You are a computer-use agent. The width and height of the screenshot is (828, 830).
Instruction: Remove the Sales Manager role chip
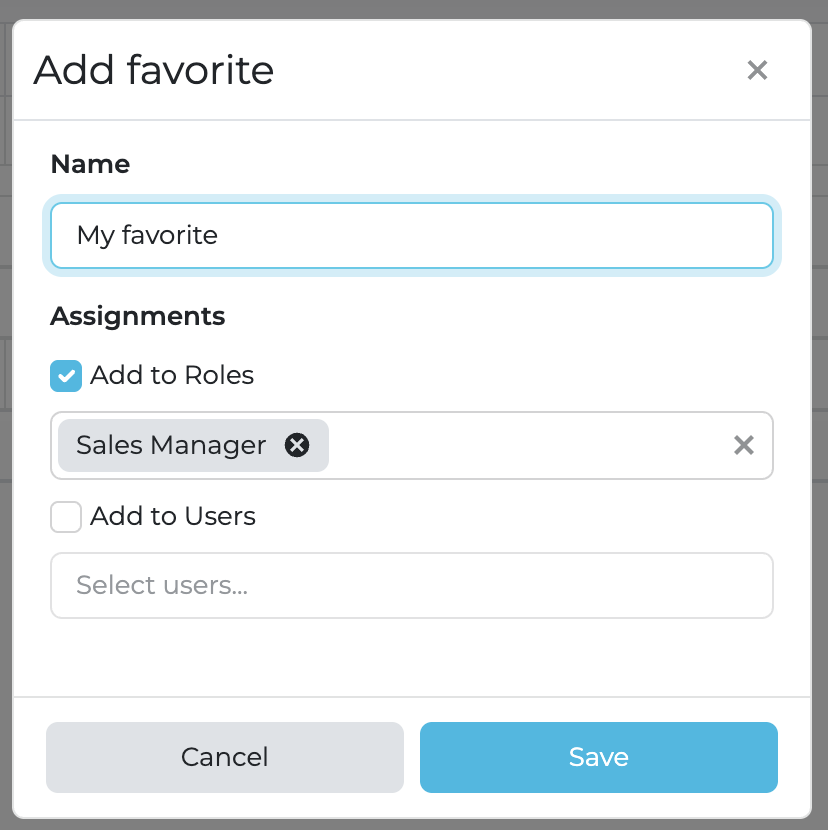[297, 445]
